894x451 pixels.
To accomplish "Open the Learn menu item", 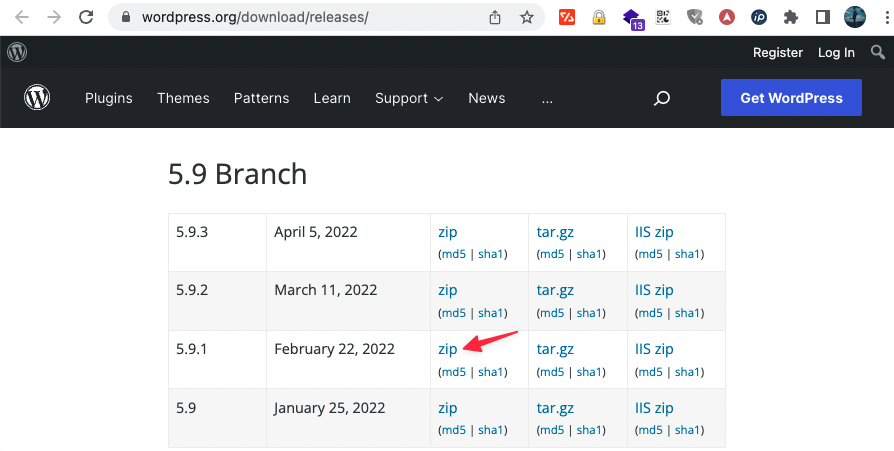I will point(332,98).
